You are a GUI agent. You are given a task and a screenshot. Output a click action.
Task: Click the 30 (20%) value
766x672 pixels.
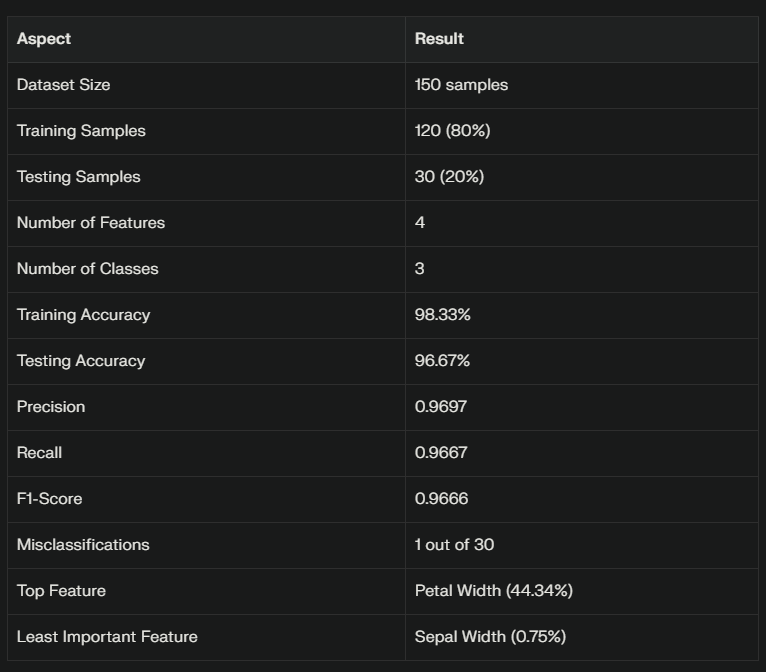tap(449, 176)
